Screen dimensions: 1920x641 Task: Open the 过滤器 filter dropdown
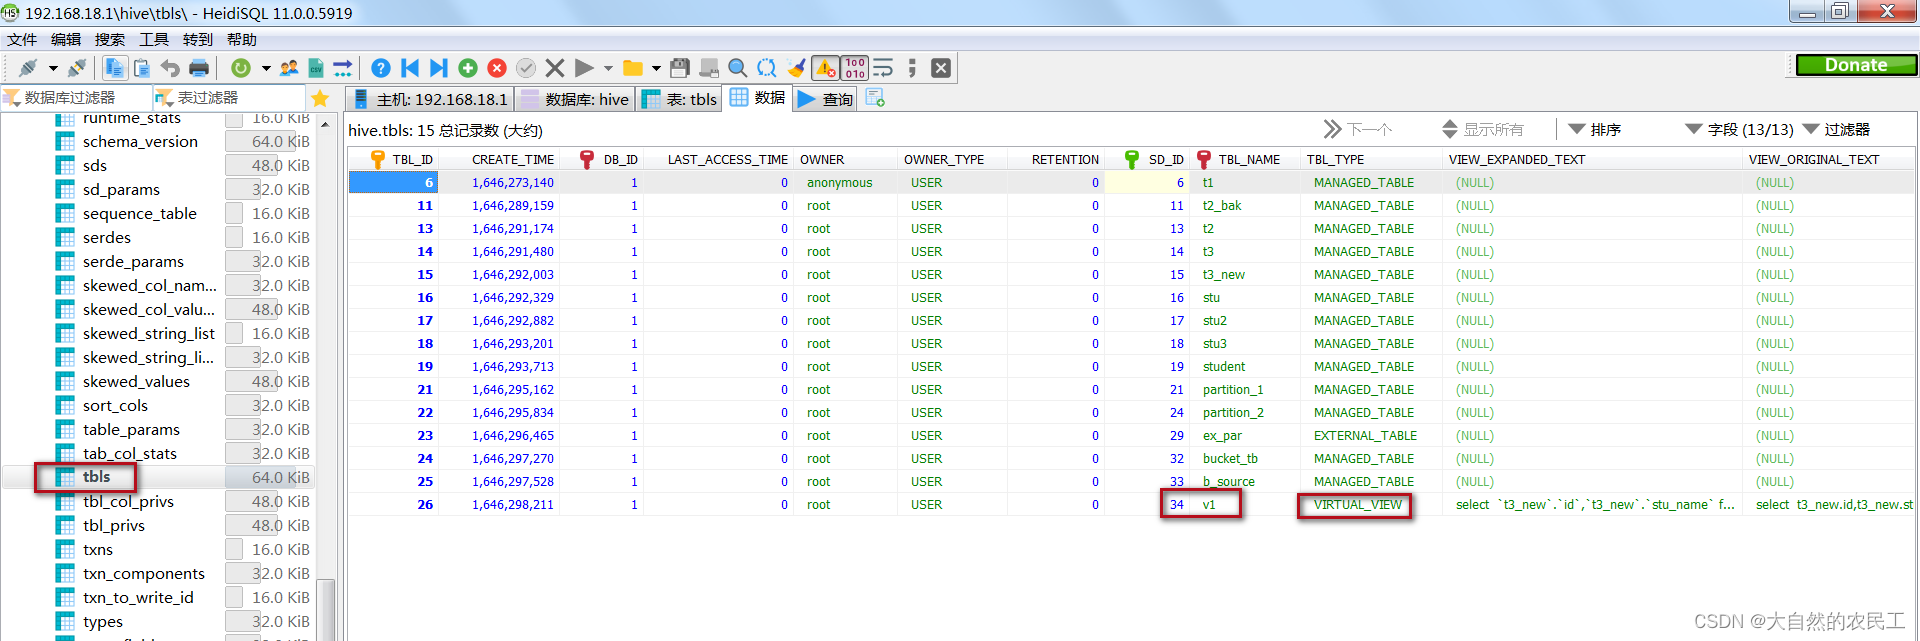pyautogui.click(x=1836, y=130)
